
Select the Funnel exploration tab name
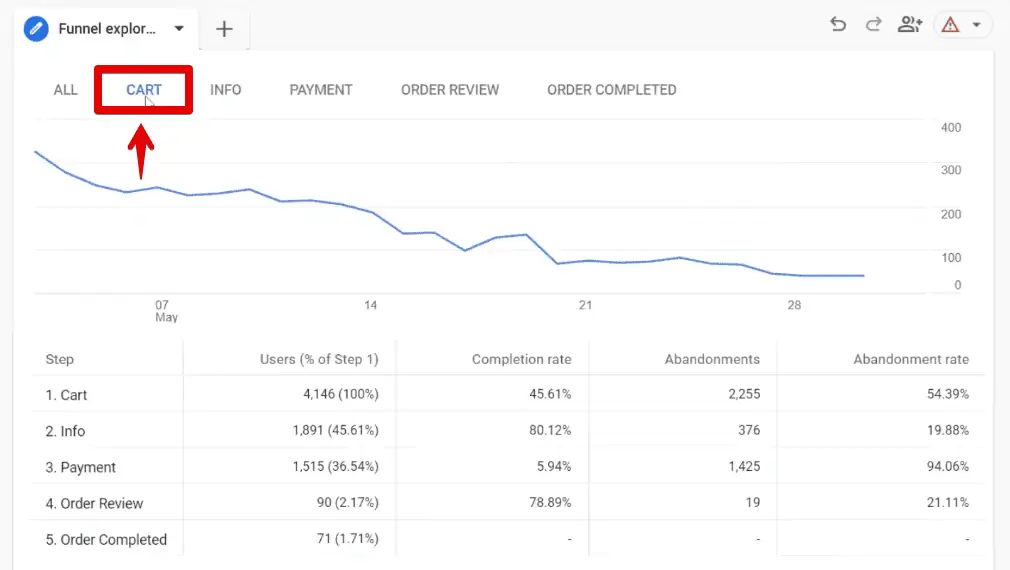pyautogui.click(x=107, y=29)
